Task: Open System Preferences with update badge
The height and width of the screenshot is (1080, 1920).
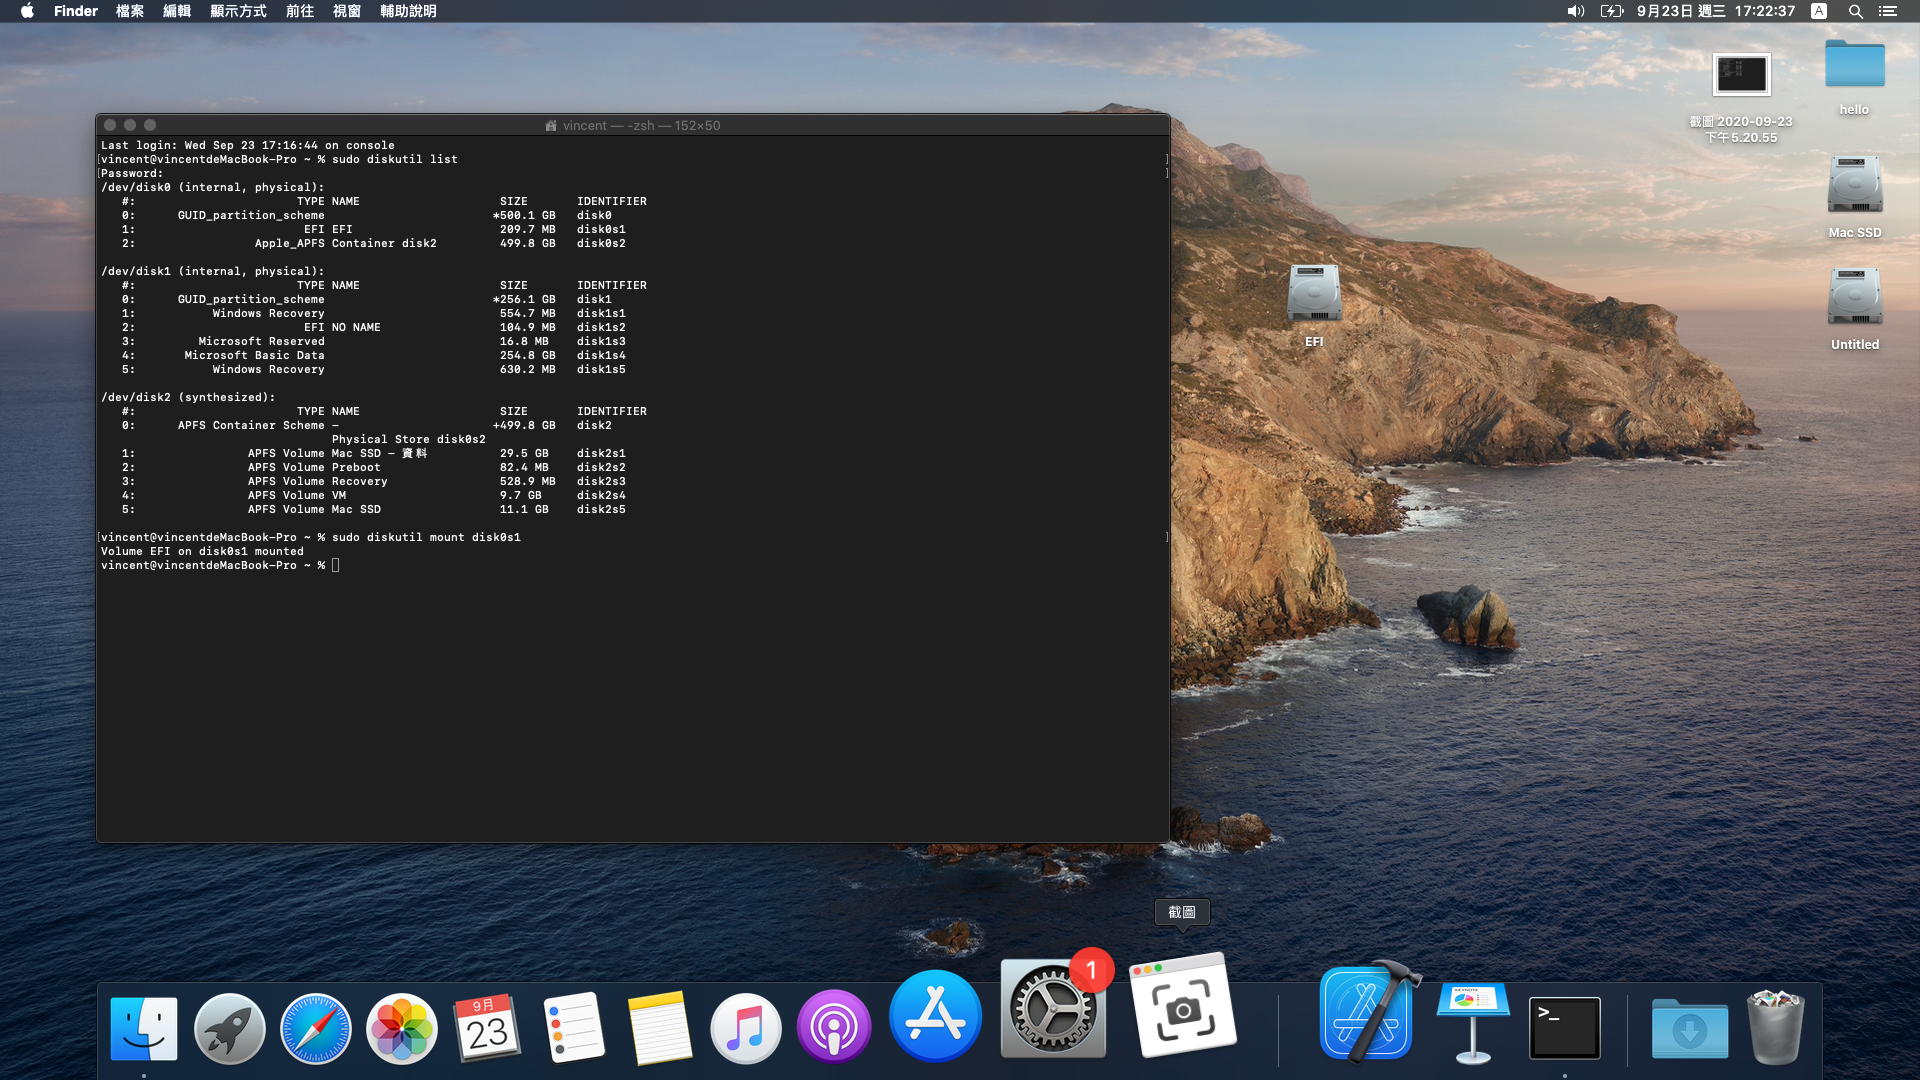Action: coord(1053,1010)
